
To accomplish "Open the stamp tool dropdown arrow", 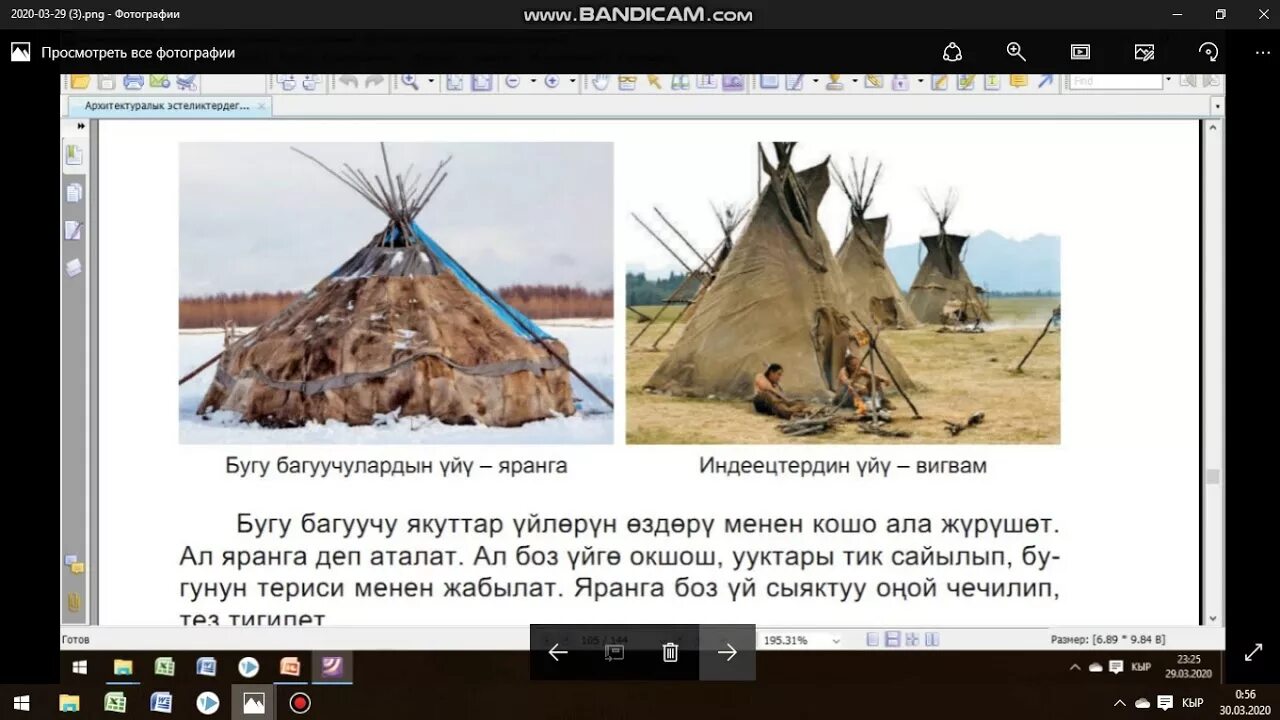I will pos(854,81).
